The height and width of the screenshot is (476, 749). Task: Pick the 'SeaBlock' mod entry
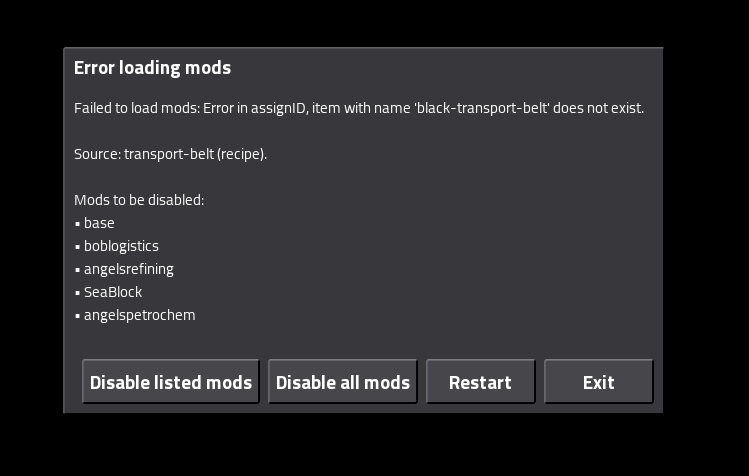point(113,292)
